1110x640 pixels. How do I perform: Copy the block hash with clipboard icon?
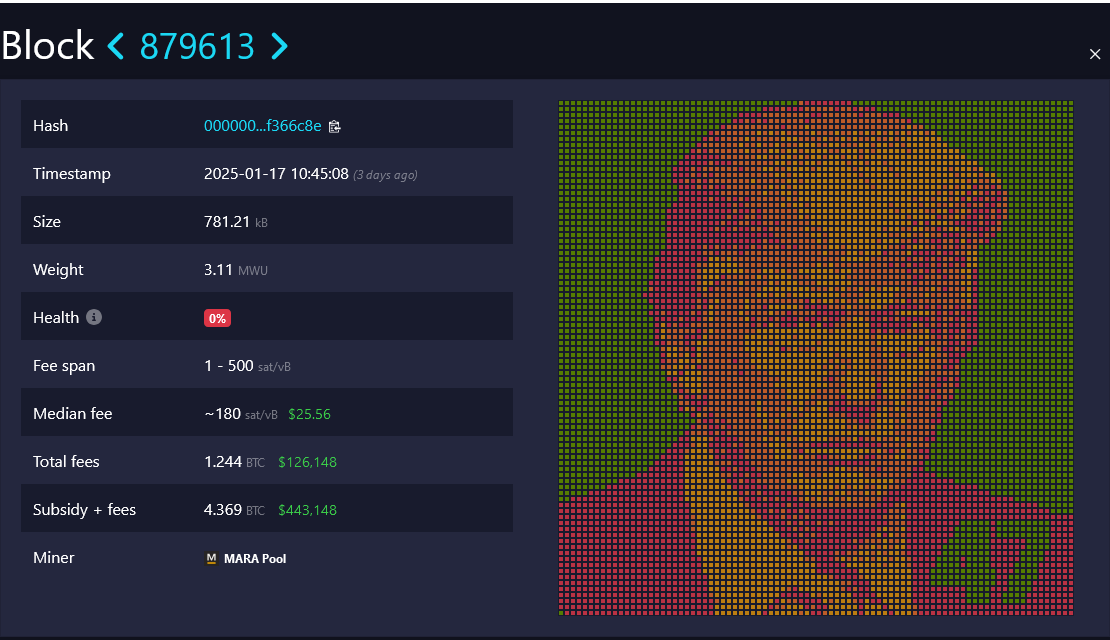(x=335, y=126)
